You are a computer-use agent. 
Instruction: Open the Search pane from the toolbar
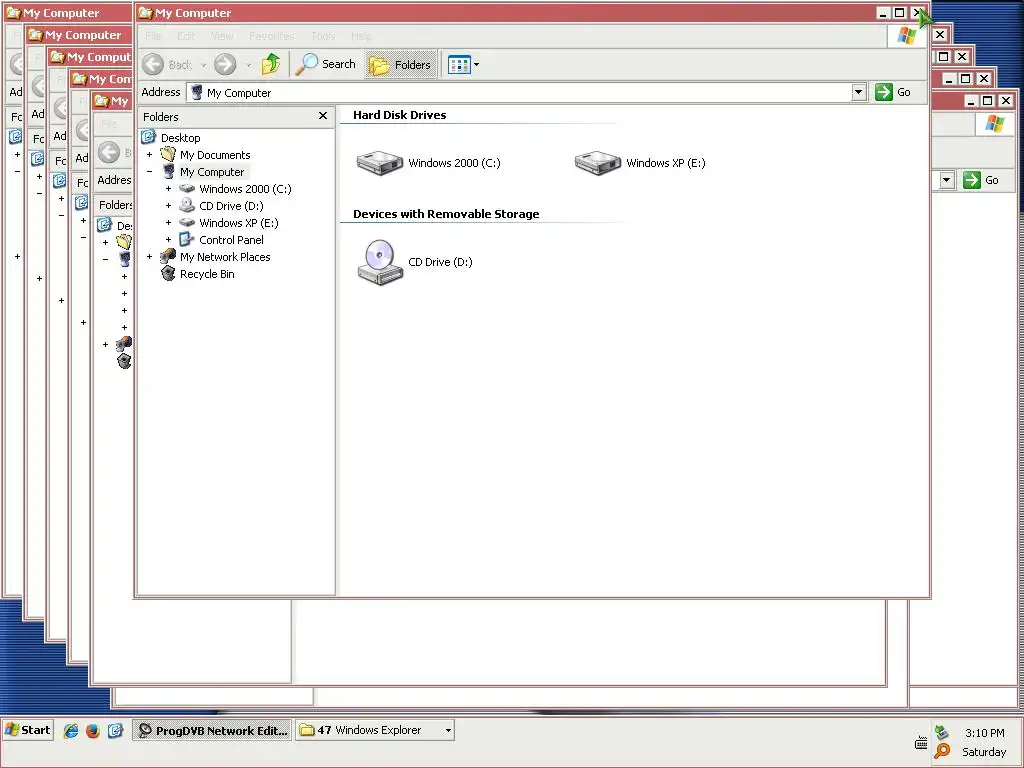[325, 64]
